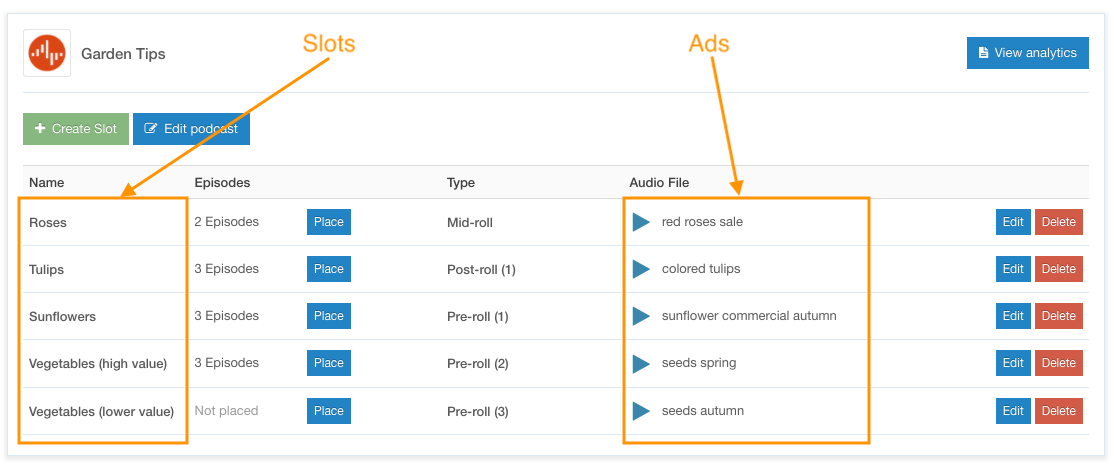
Task: Click the Garden Tips podcast title
Action: pyautogui.click(x=123, y=54)
